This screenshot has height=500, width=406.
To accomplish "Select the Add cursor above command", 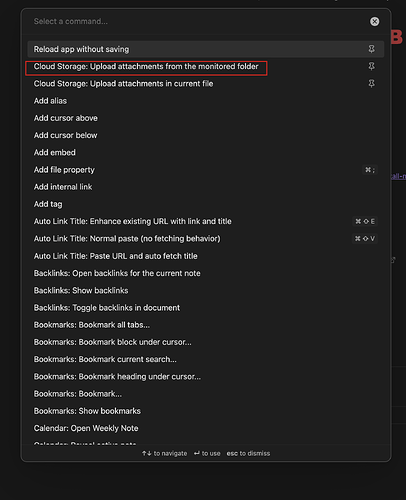I will [x=206, y=118].
